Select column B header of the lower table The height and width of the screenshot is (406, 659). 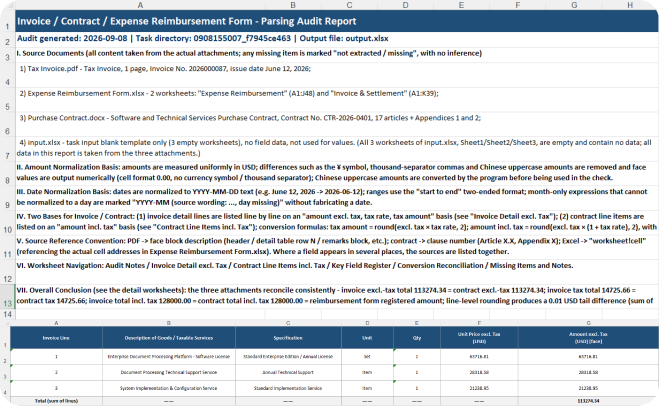pyautogui.click(x=169, y=323)
